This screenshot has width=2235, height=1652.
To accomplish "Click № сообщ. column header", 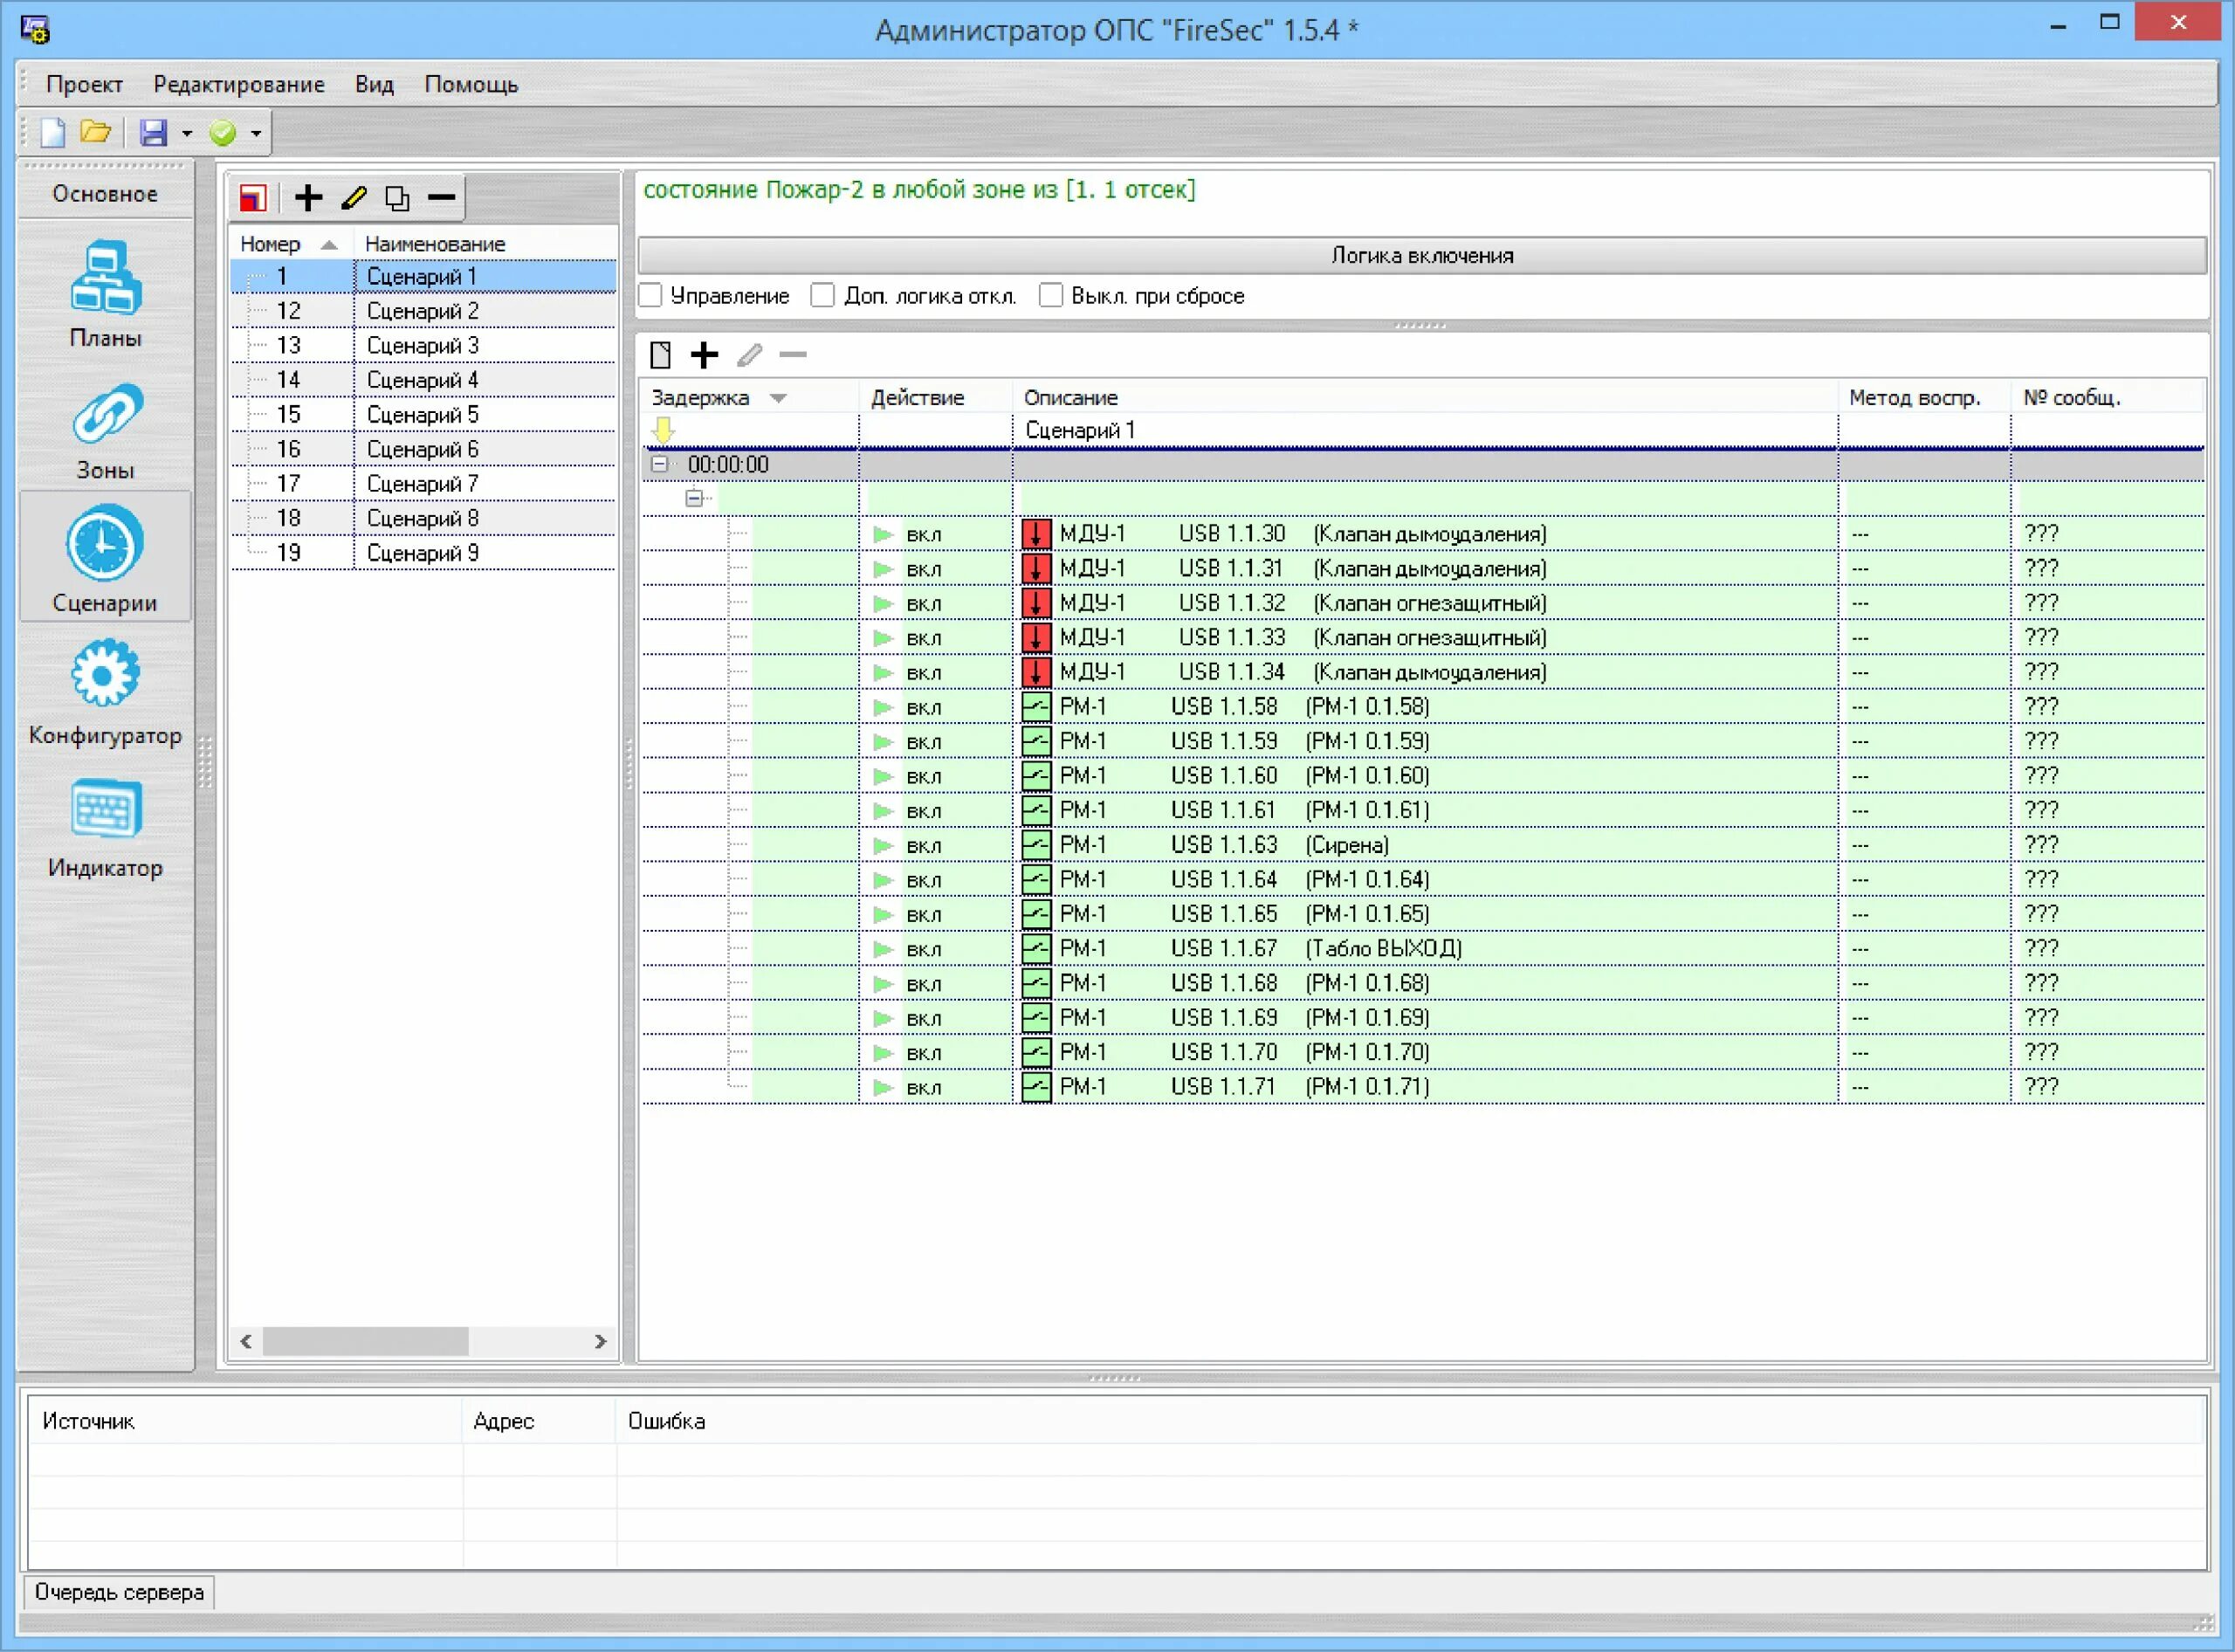I will click(2107, 398).
